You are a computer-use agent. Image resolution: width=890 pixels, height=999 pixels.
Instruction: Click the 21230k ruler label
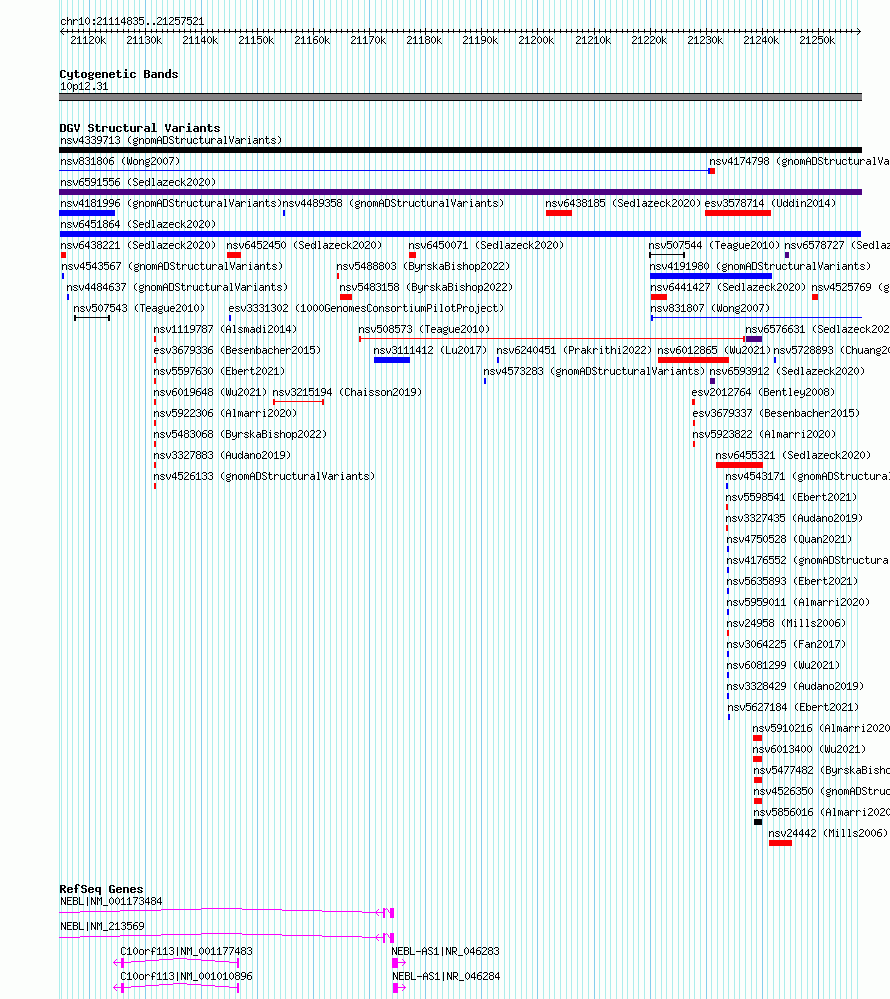point(705,40)
